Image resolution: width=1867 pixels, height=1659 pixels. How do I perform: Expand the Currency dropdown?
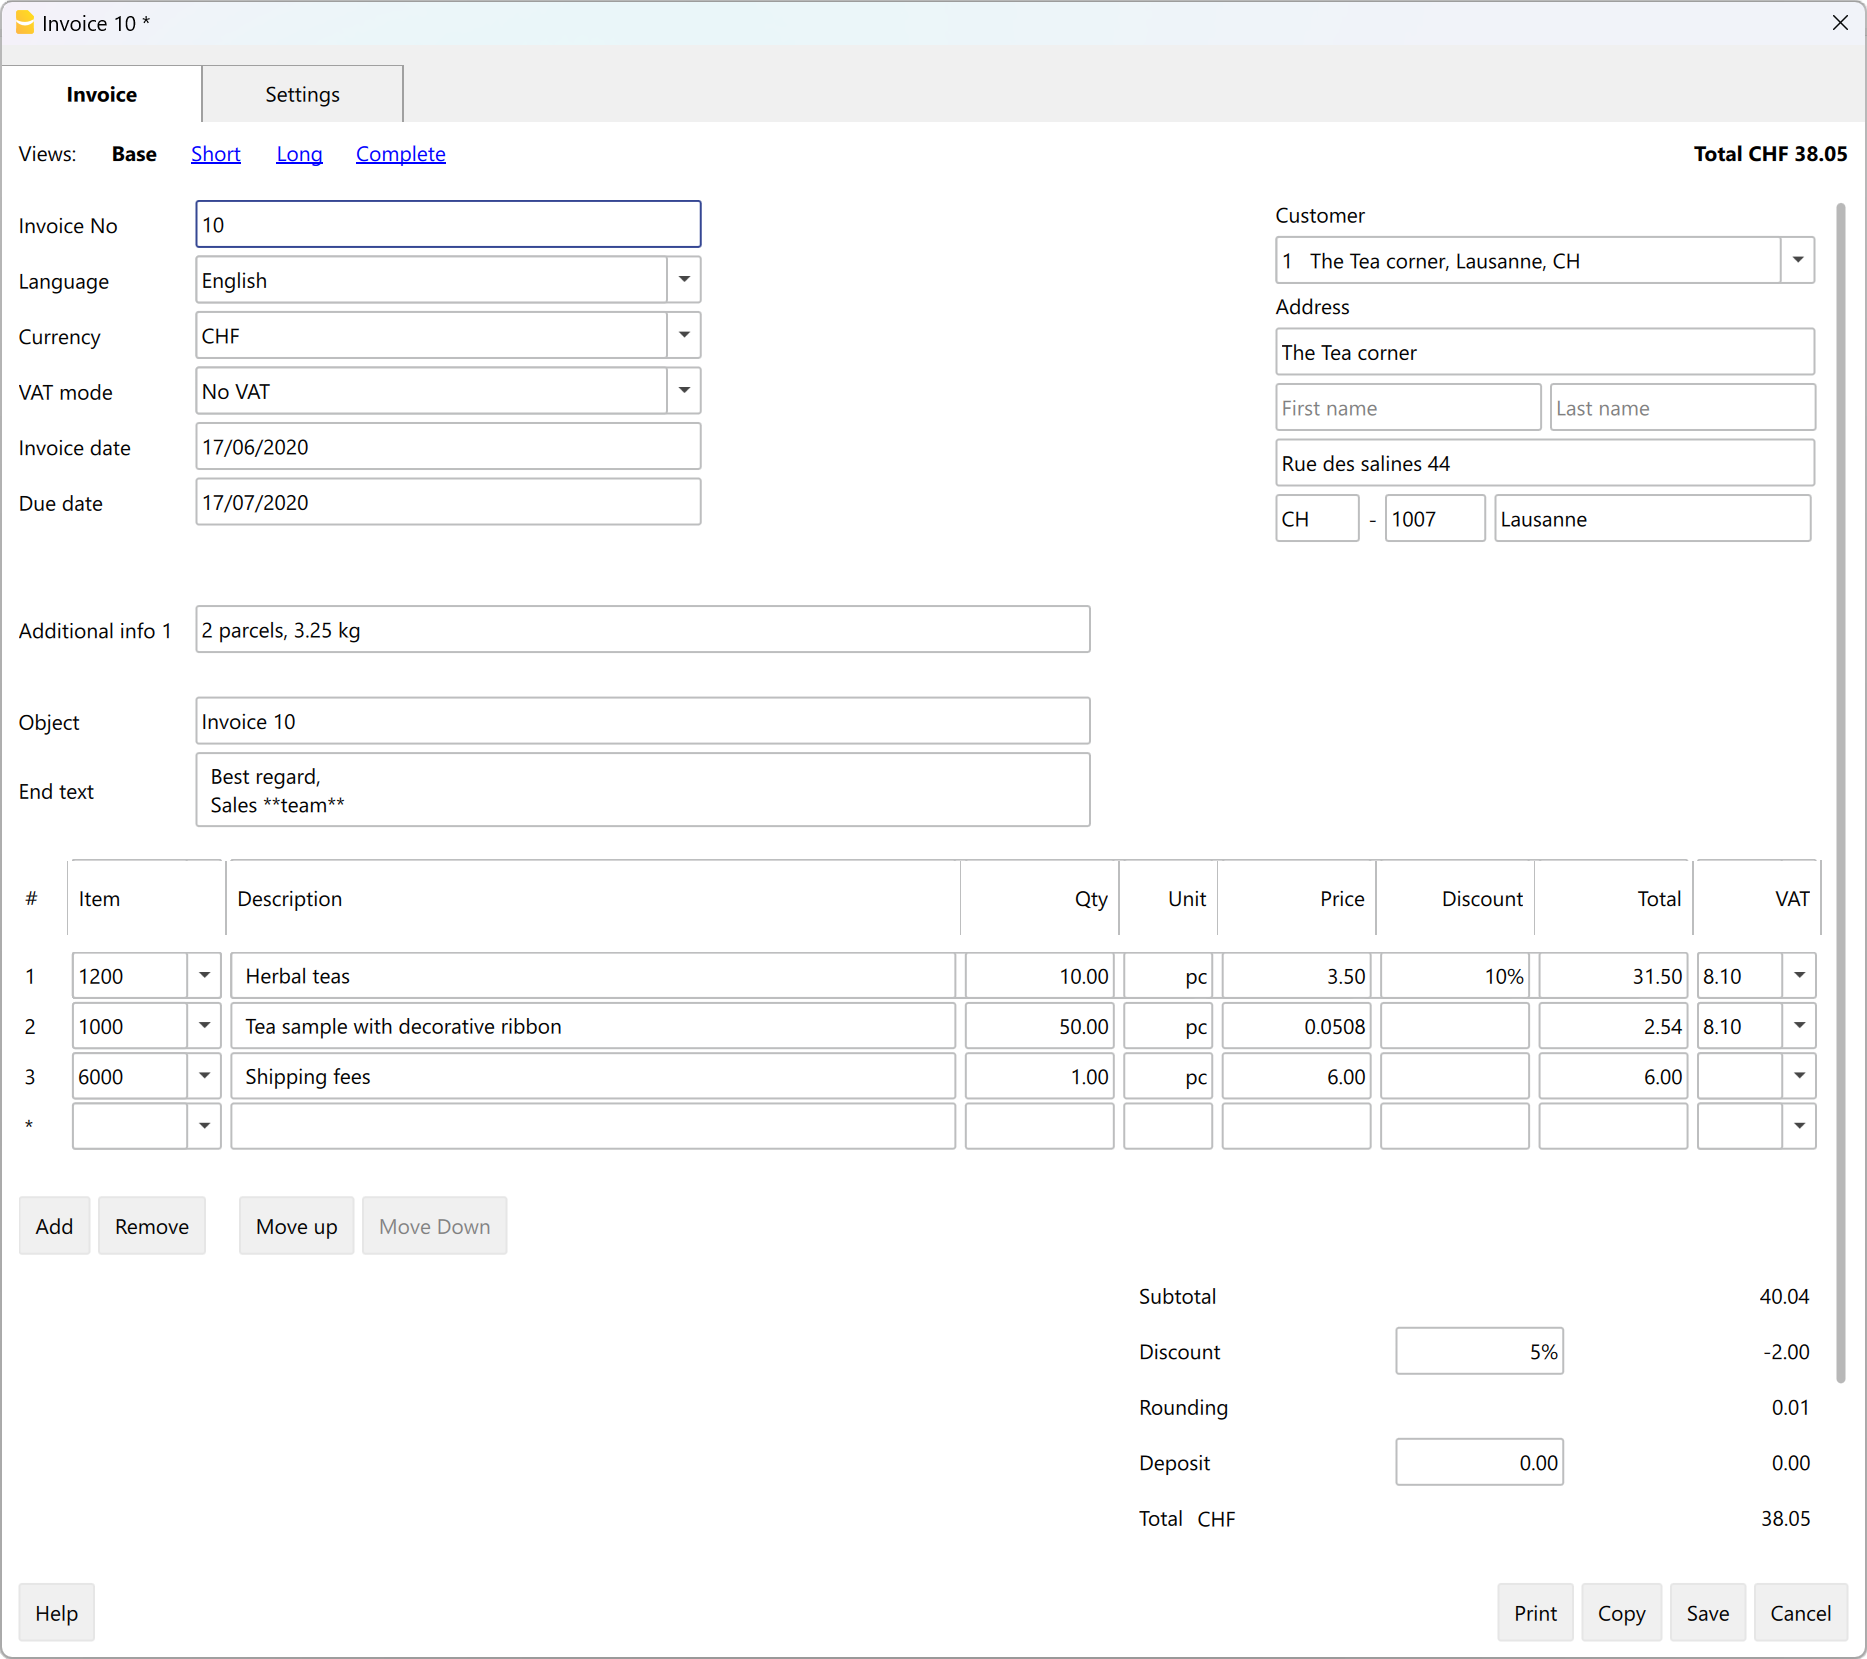[684, 336]
